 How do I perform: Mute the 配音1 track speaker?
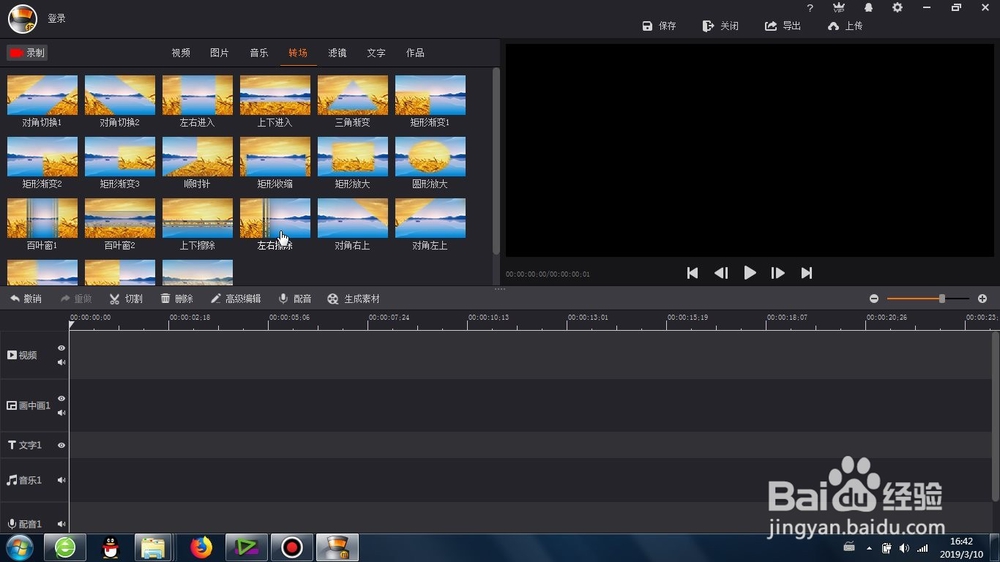coord(61,524)
